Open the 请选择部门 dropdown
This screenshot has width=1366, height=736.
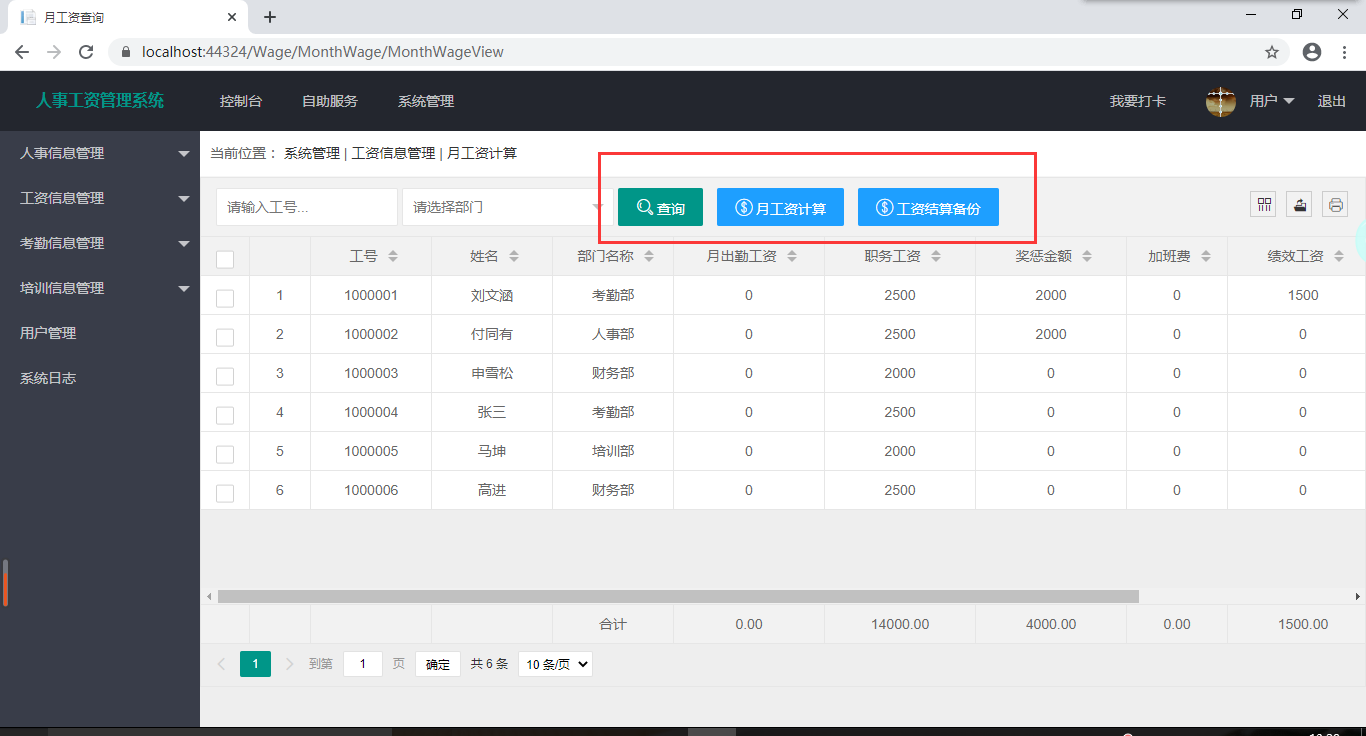pyautogui.click(x=508, y=207)
